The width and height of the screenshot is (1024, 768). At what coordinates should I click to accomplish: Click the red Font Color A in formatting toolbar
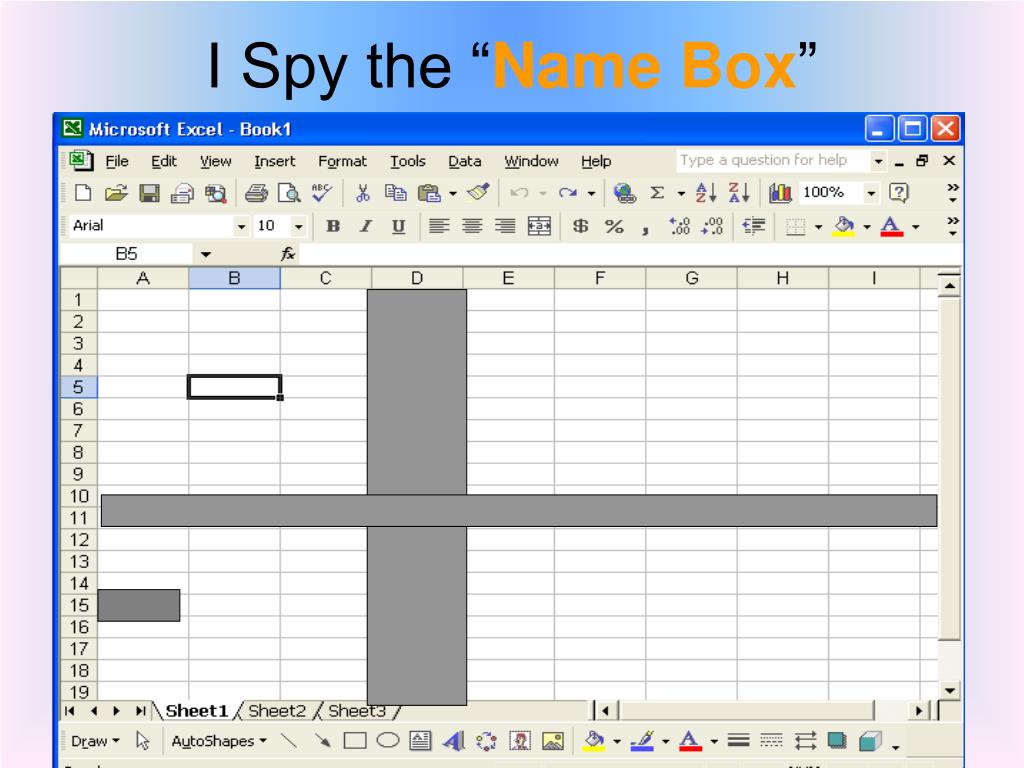[x=891, y=226]
